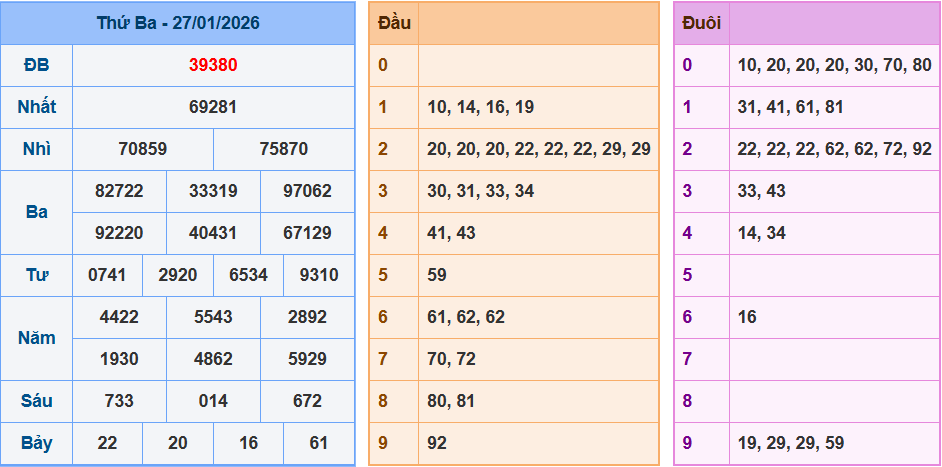Click the Đầu row 2 values list
The image size is (942, 467).
[538, 149]
